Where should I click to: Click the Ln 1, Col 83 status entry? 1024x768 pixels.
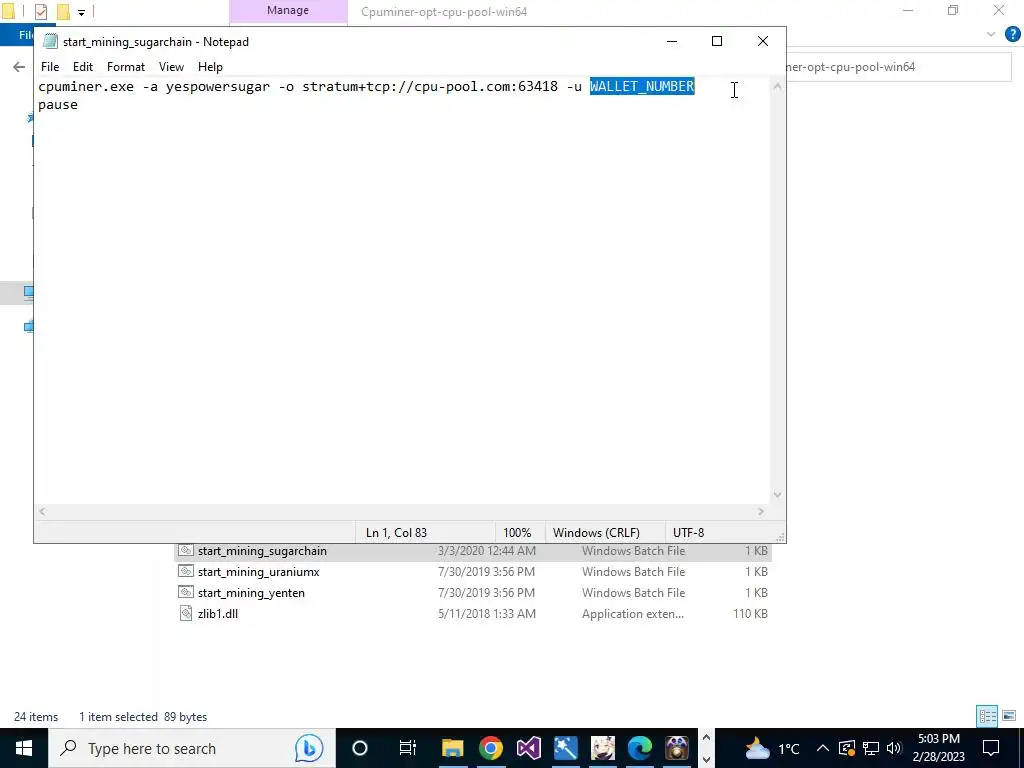tap(396, 532)
